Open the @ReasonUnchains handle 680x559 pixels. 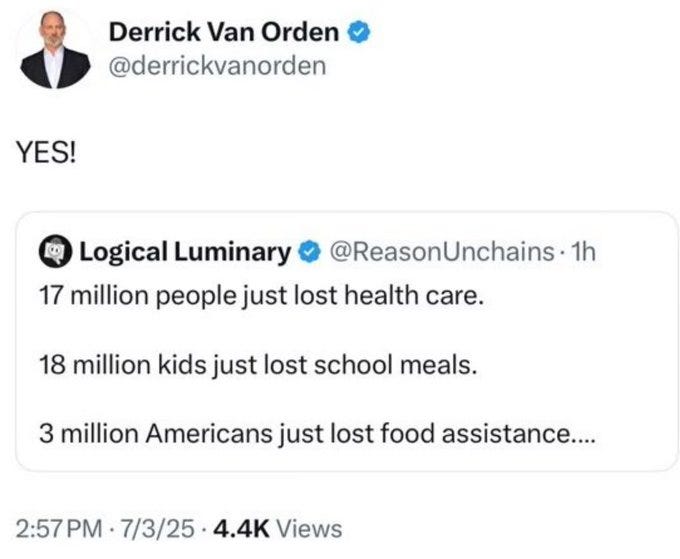437,253
